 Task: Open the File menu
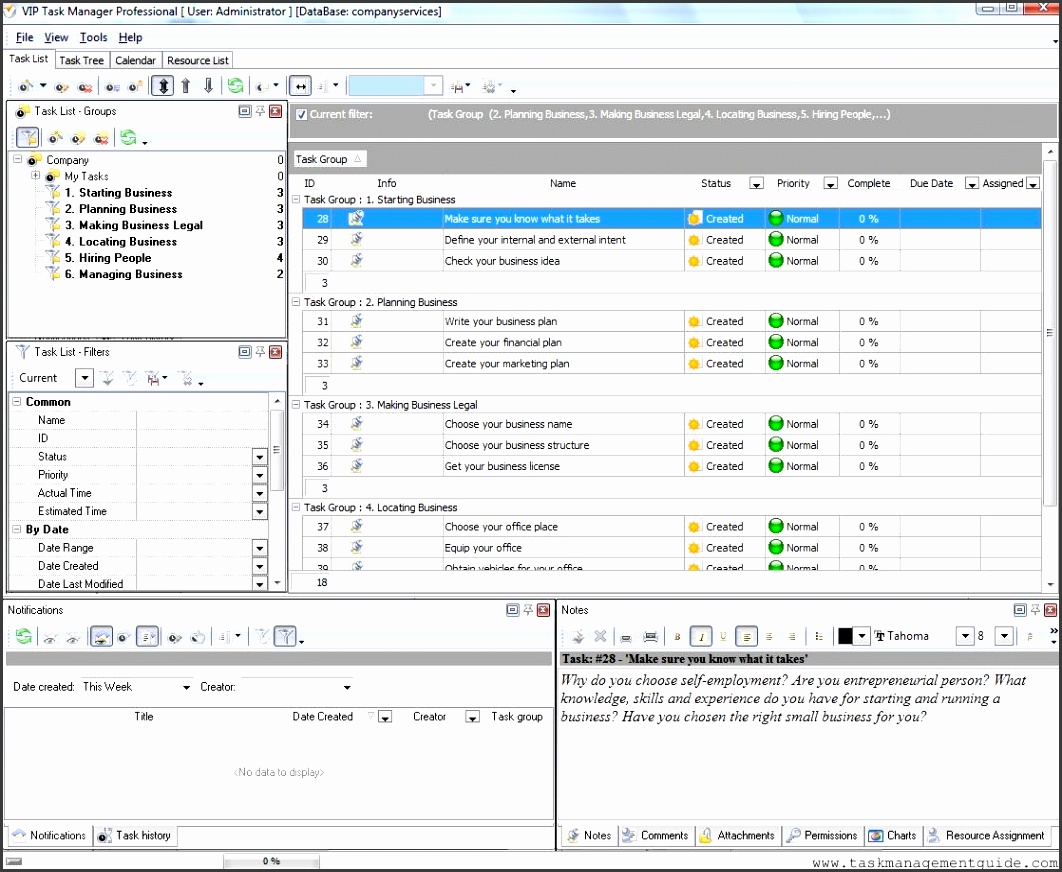(x=24, y=37)
